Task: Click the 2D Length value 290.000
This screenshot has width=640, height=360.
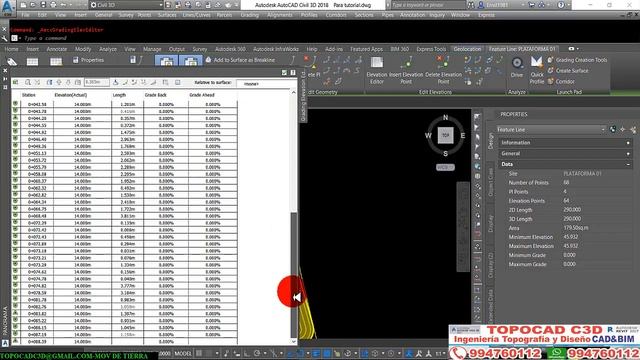Action: (572, 210)
